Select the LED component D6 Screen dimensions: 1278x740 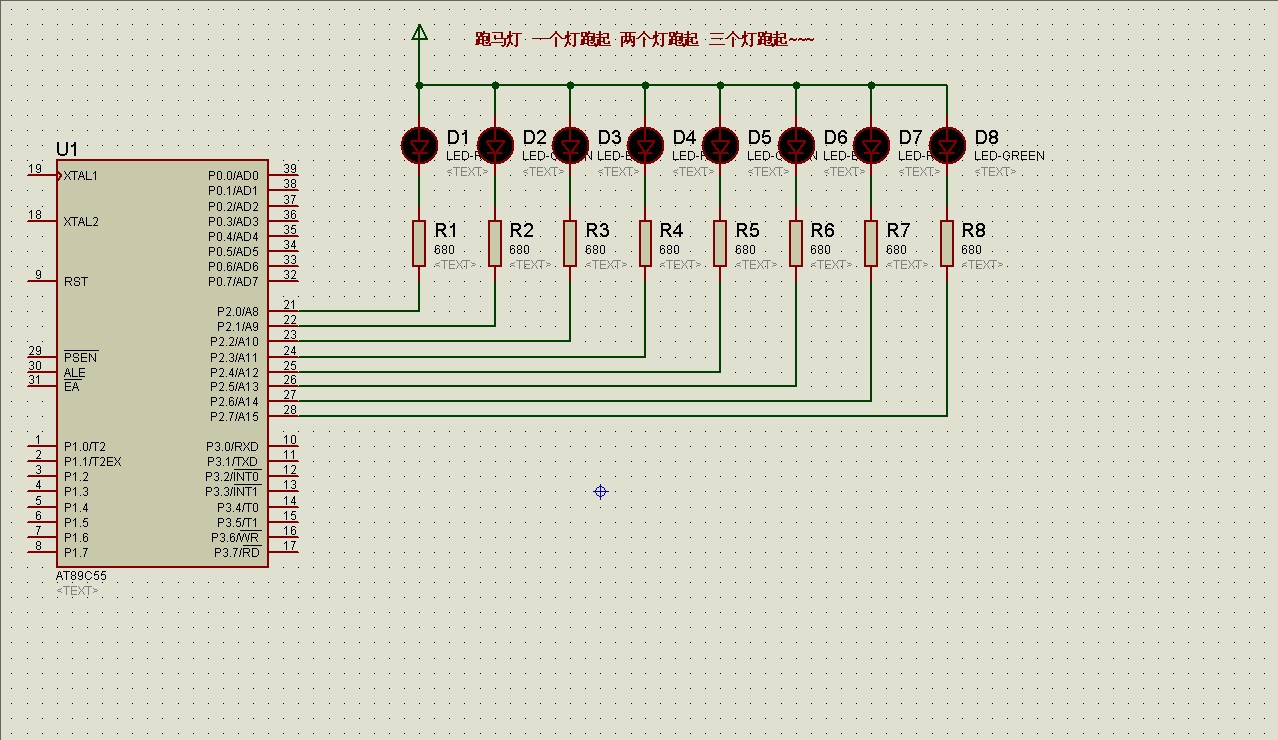(795, 145)
